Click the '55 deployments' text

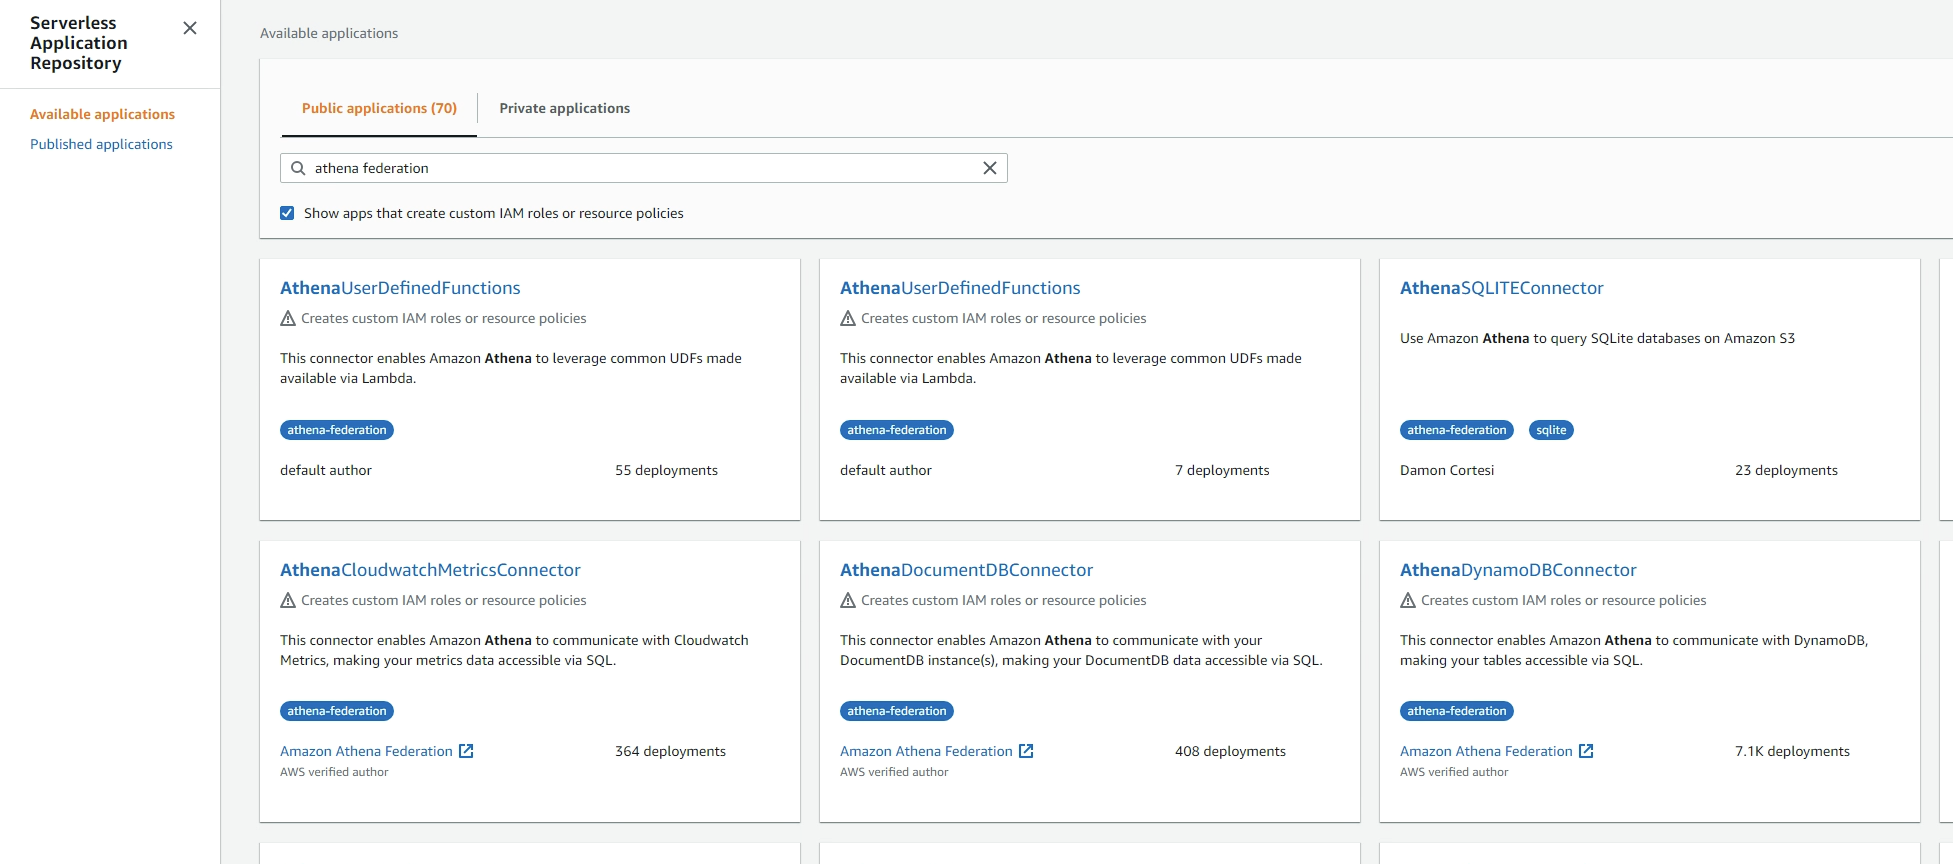666,470
